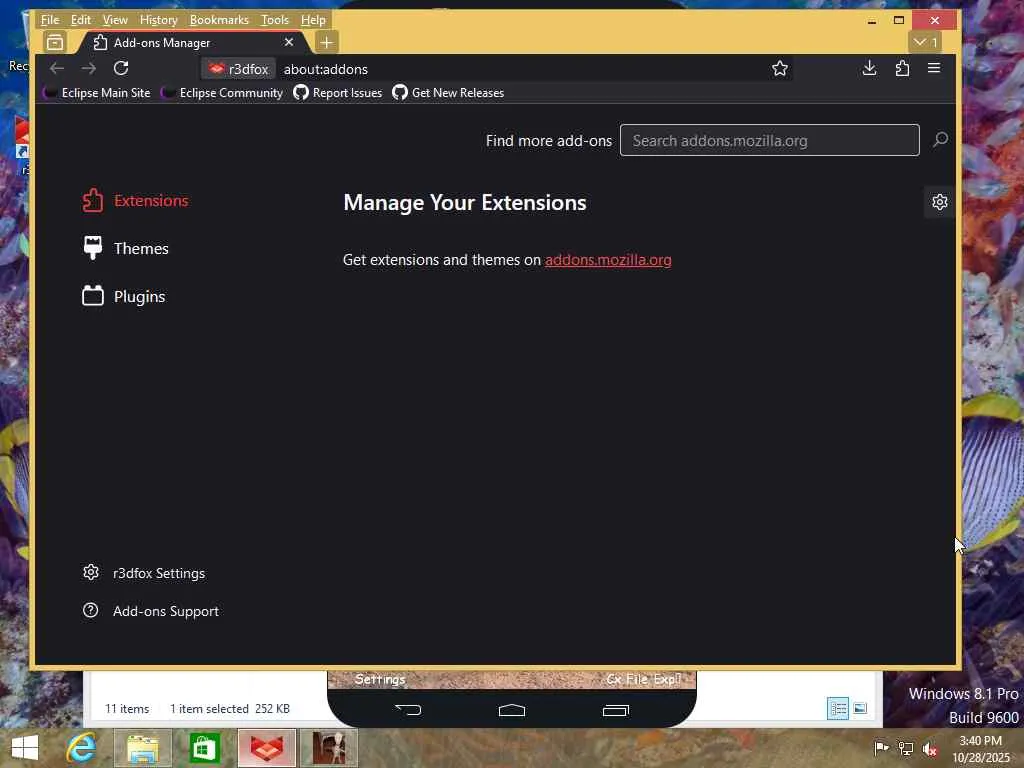Image resolution: width=1024 pixels, height=768 pixels.
Task: Follow the addons.mozilla.org link
Action: pos(608,260)
